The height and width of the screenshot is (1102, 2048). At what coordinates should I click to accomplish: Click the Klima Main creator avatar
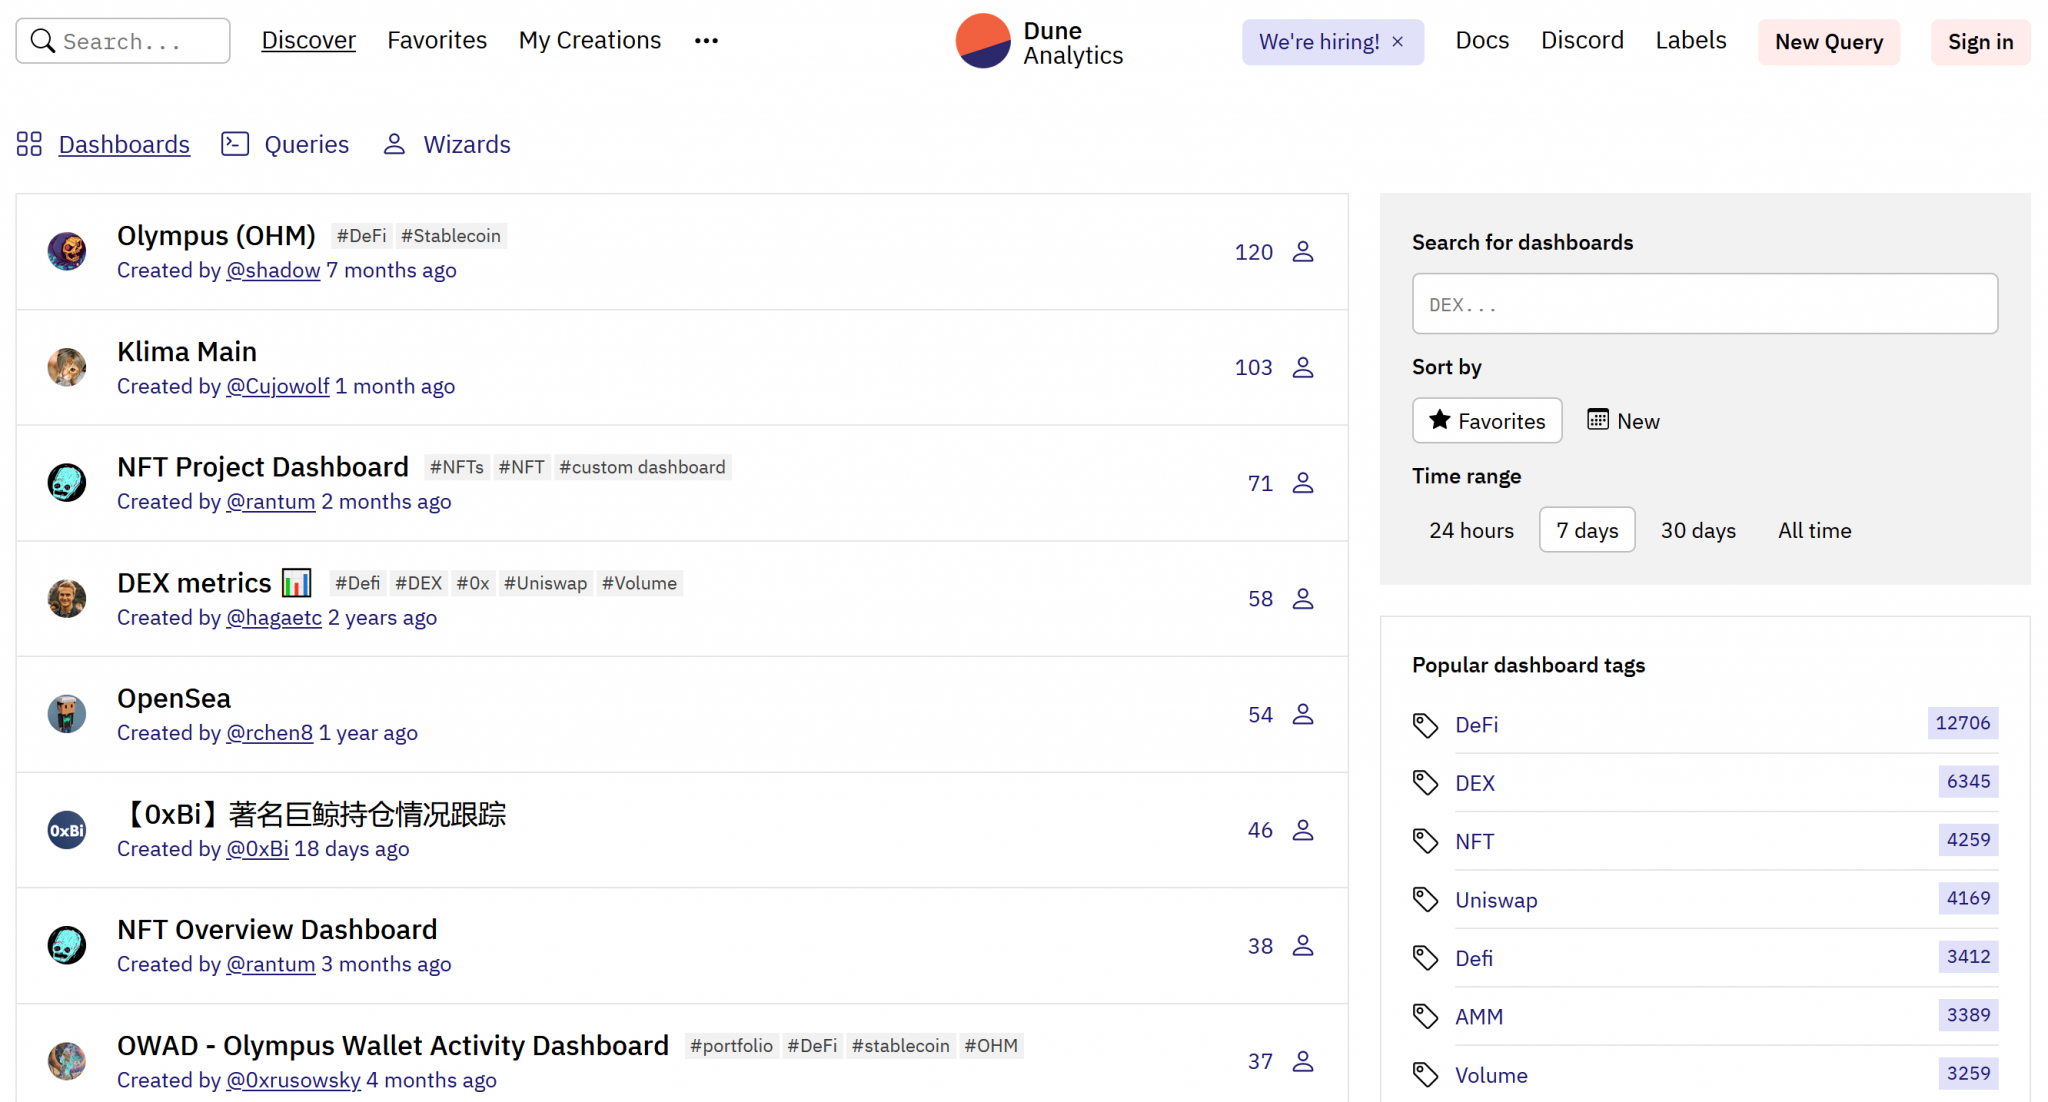click(x=67, y=367)
